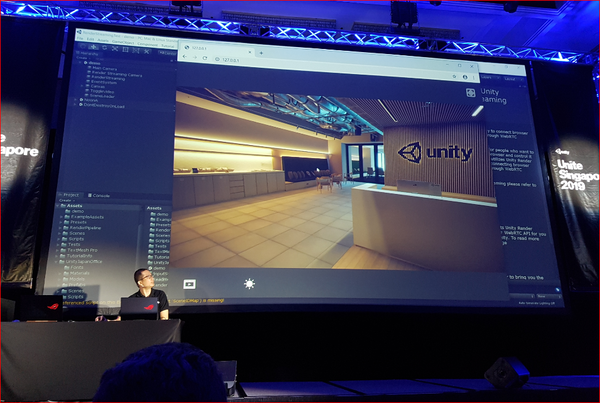Open Layout dropdown in Unity toolbar
Image resolution: width=600 pixels, height=403 pixels.
click(x=514, y=79)
